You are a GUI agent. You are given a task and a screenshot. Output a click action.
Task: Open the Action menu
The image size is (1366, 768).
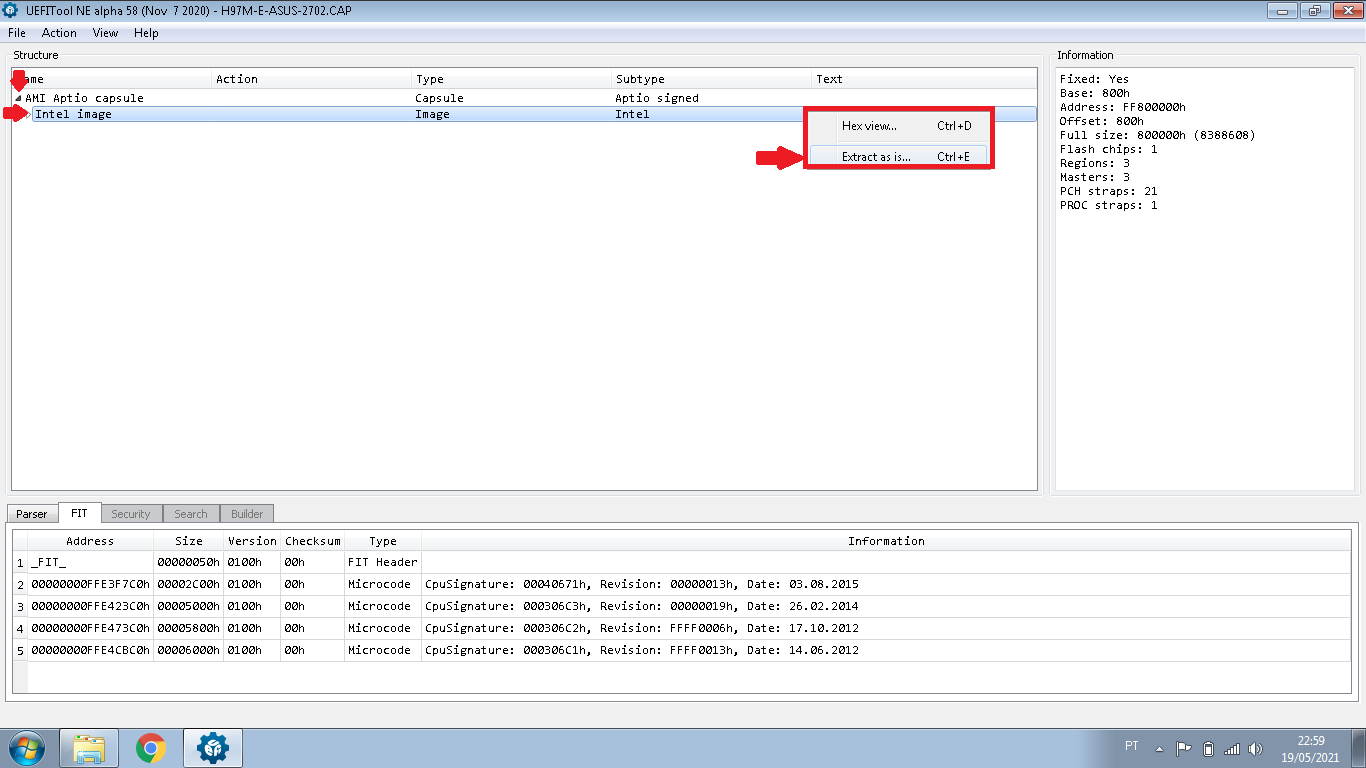coord(59,33)
